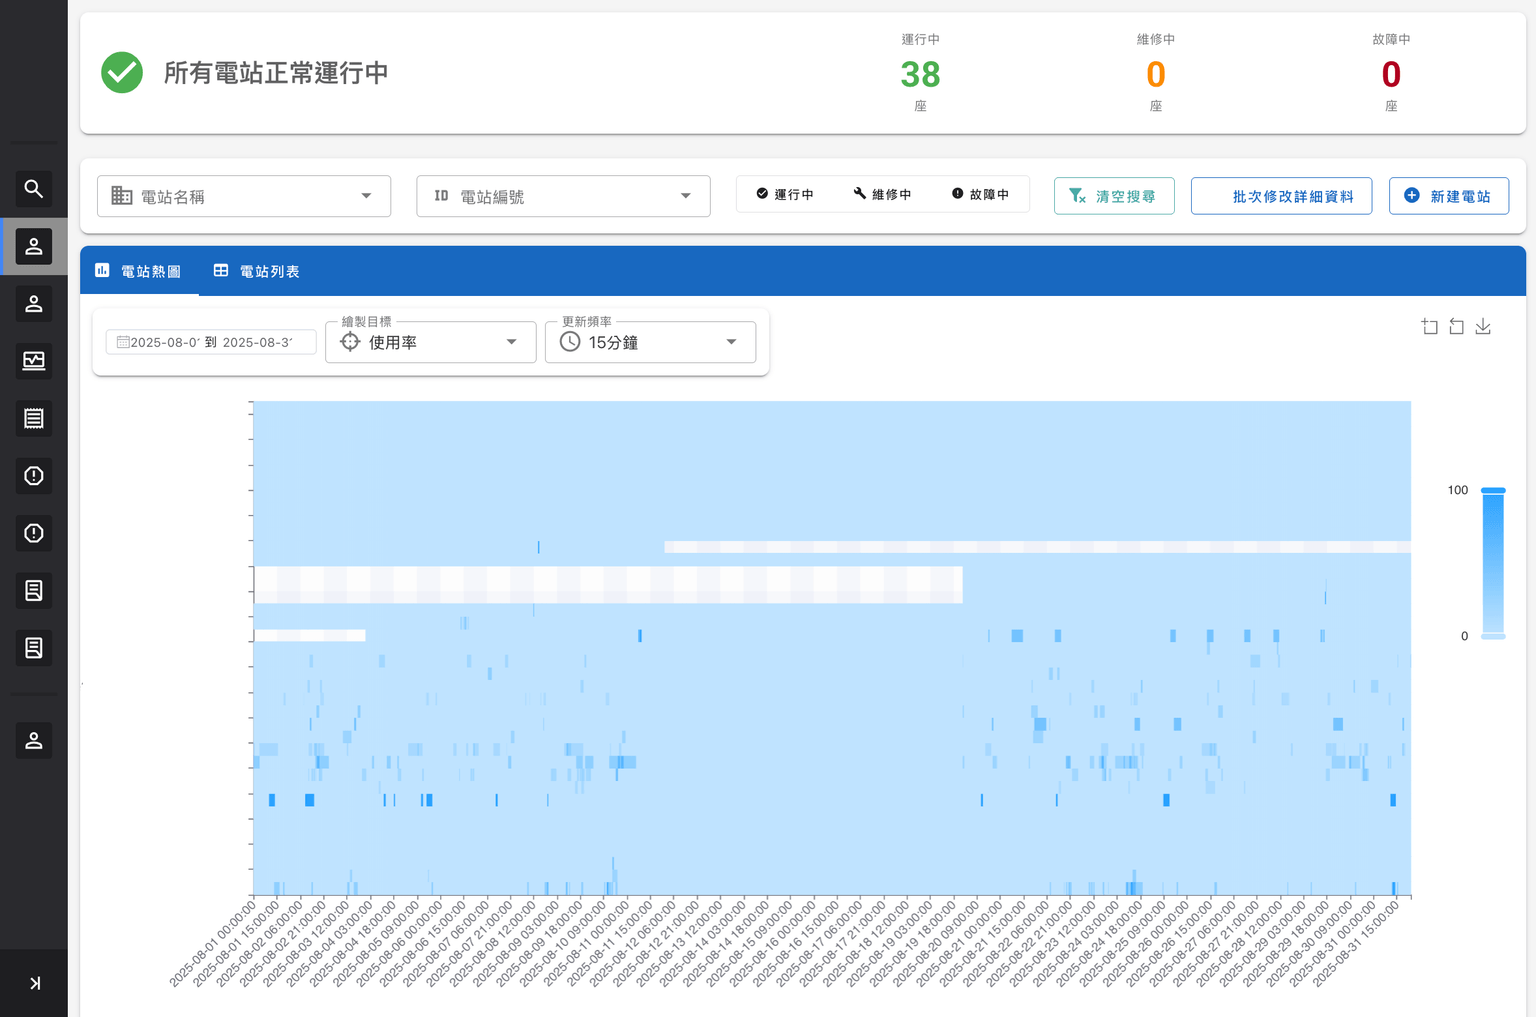Click the calendar icon in date range field
The image size is (1536, 1017).
123,342
